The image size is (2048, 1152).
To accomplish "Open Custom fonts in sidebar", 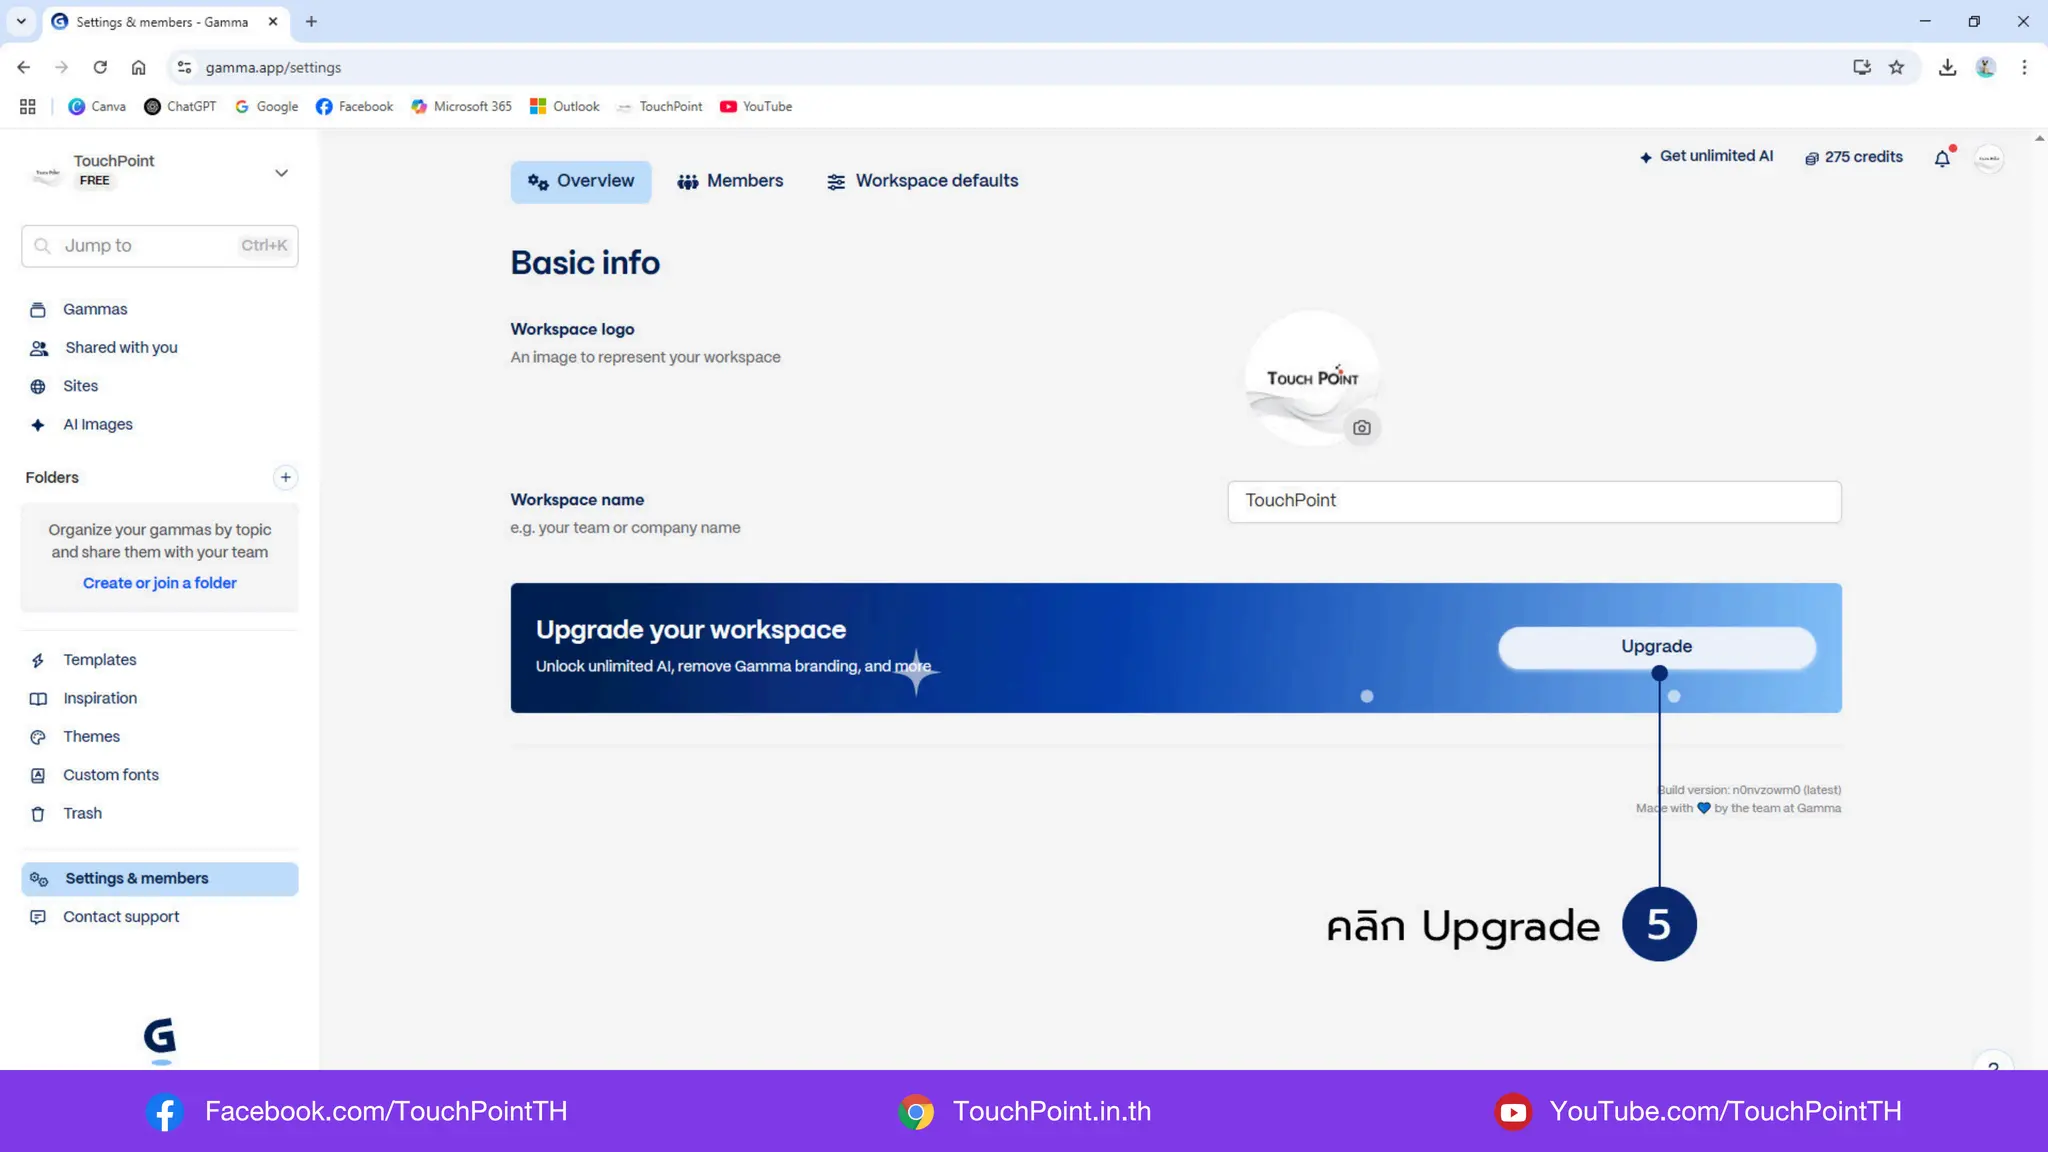I will coord(110,775).
